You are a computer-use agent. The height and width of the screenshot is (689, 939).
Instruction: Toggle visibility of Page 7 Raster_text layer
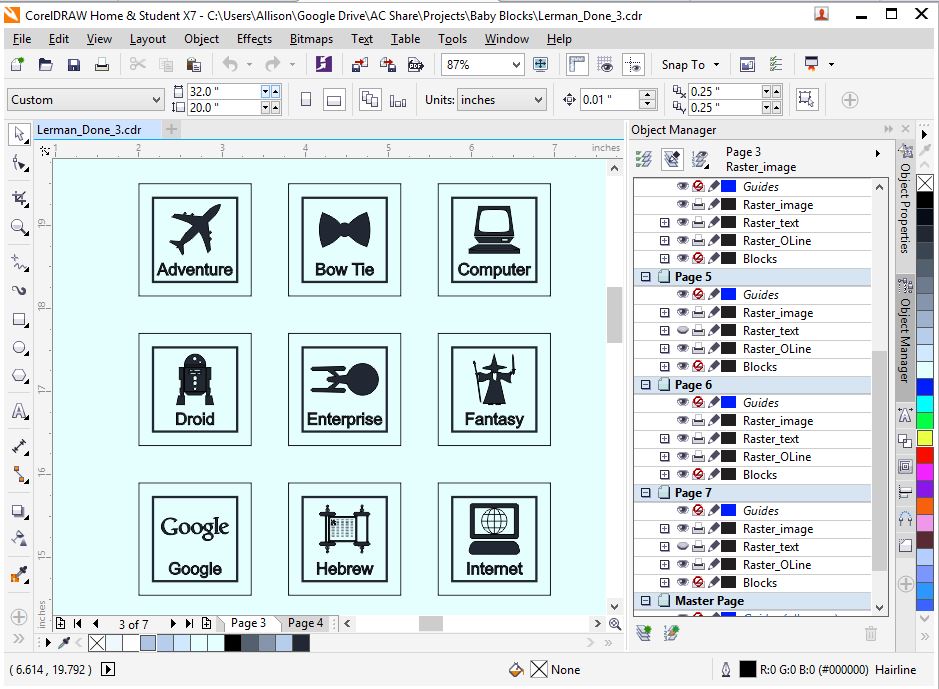pos(682,547)
